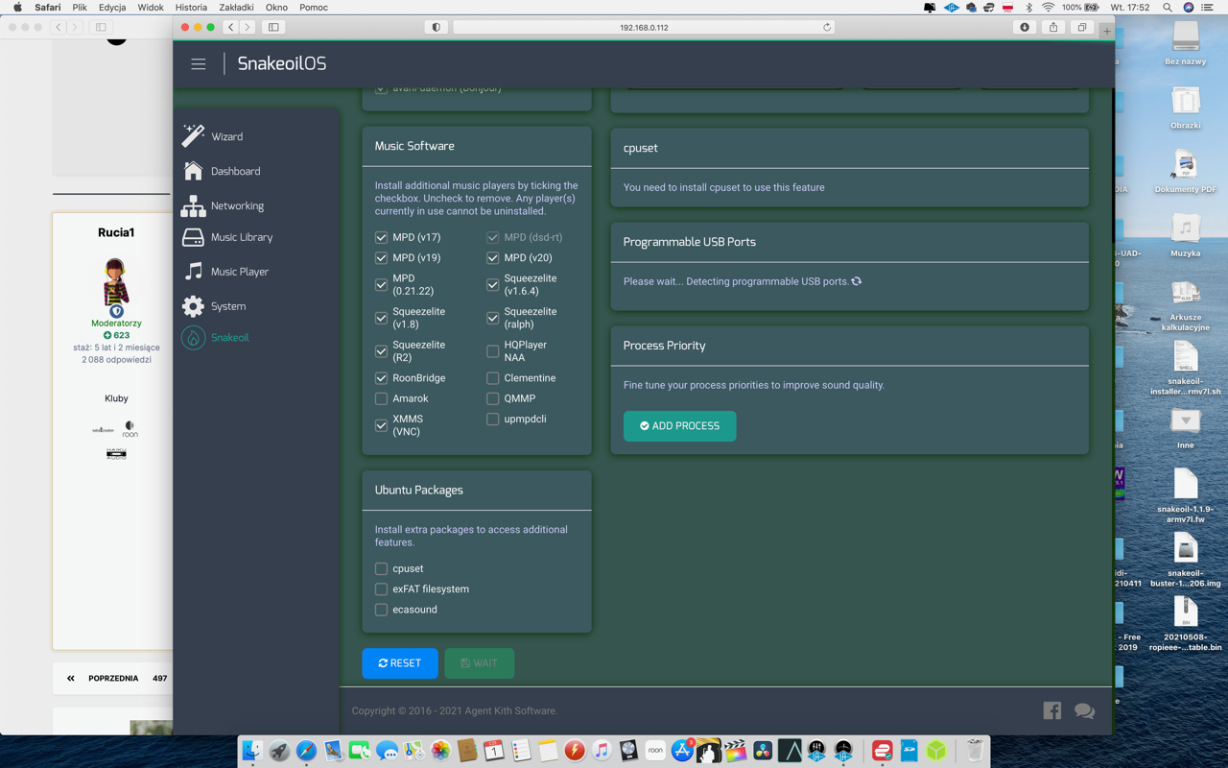This screenshot has width=1228, height=768.
Task: Open the Historia menu
Action: point(191,7)
